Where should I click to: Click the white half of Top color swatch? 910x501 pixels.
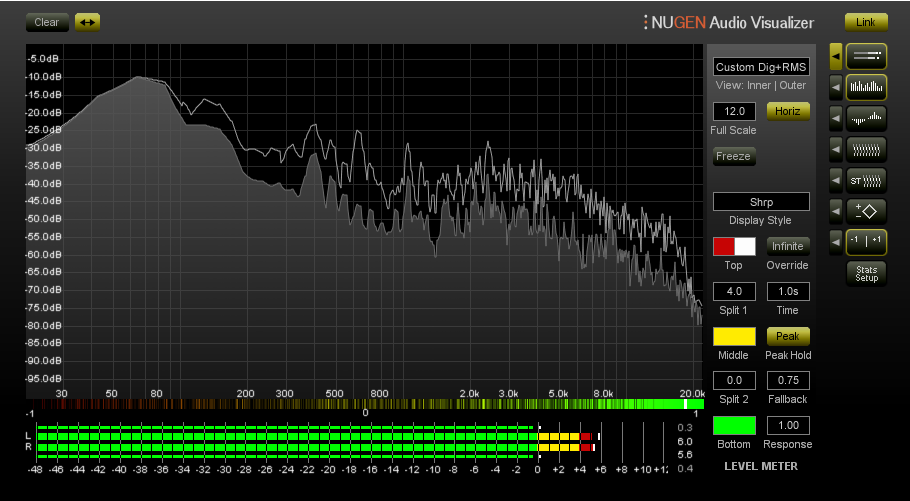tap(745, 246)
